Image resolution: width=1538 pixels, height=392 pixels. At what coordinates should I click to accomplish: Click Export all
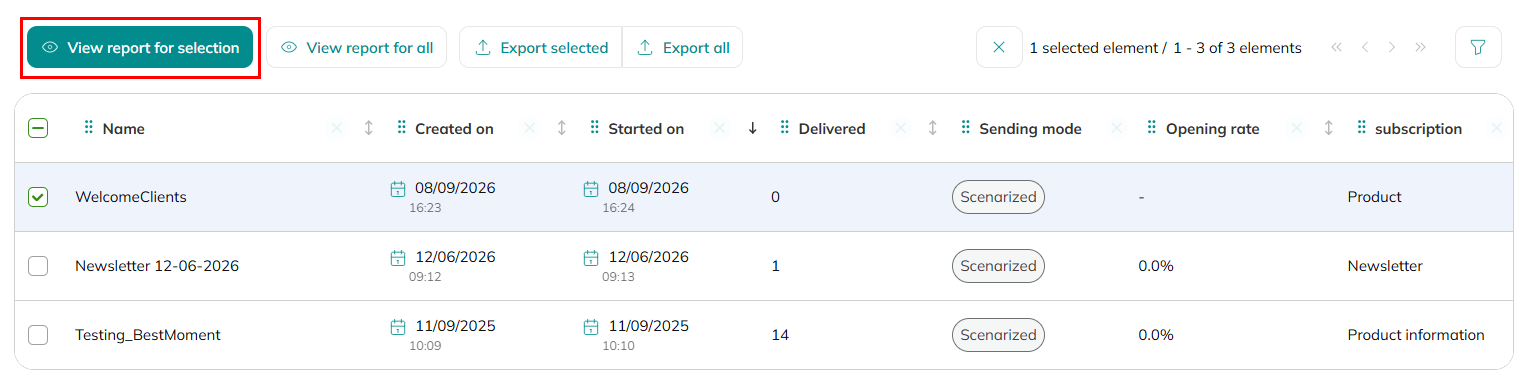683,47
